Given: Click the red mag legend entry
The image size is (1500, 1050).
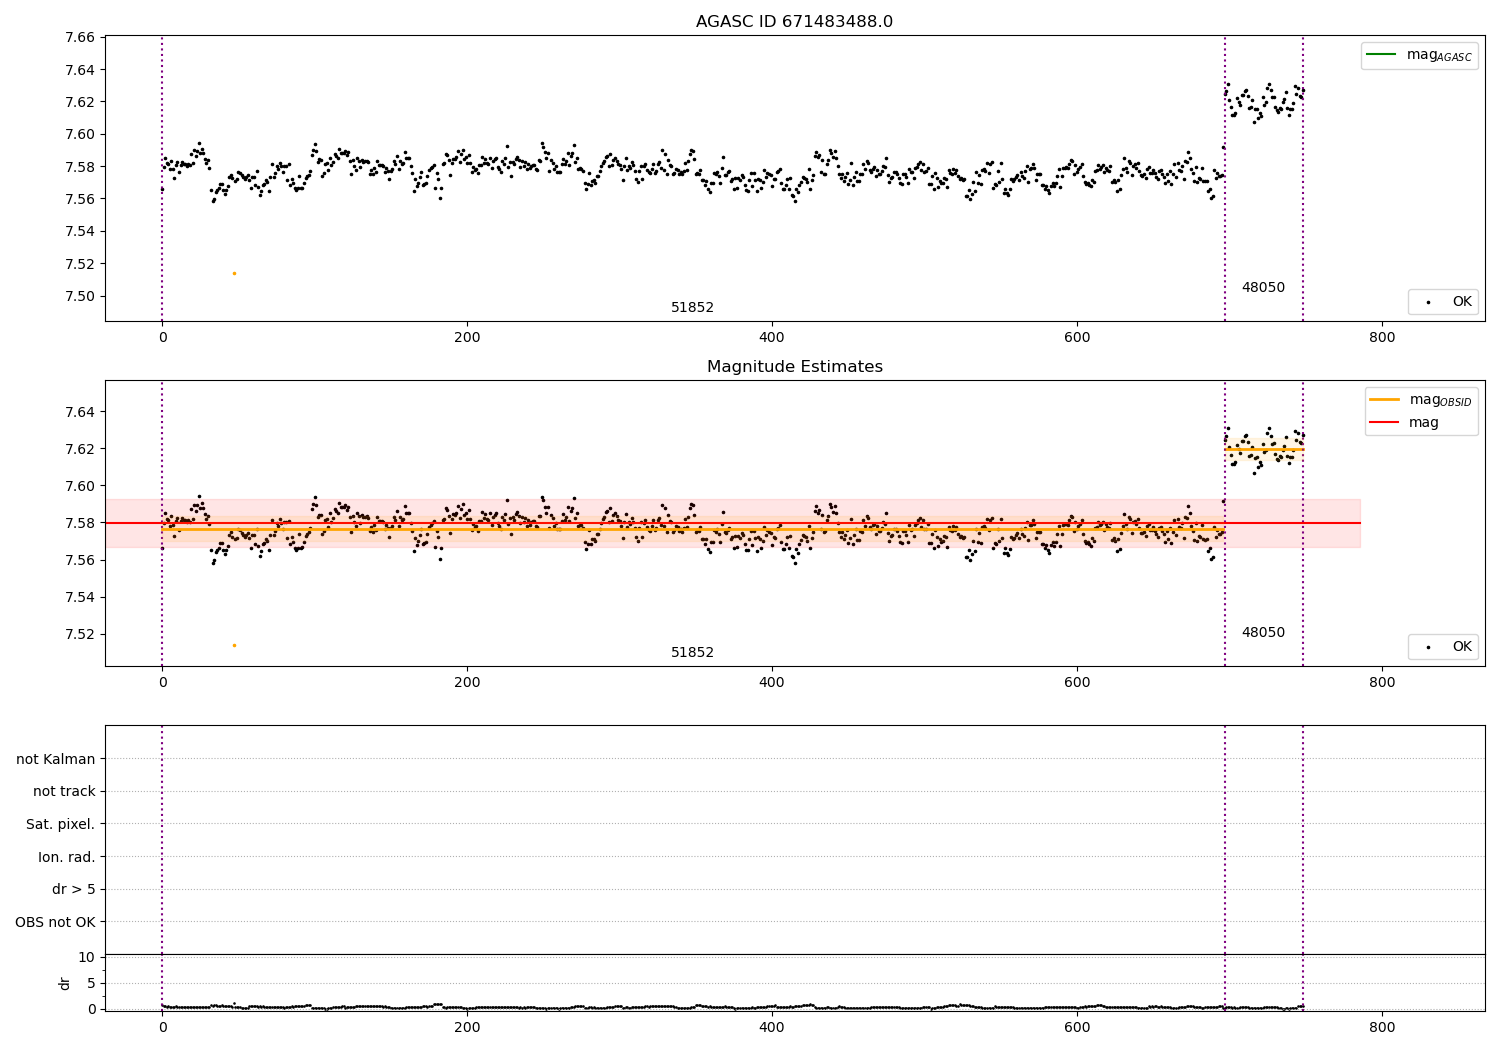Looking at the screenshot, I should coord(1404,423).
